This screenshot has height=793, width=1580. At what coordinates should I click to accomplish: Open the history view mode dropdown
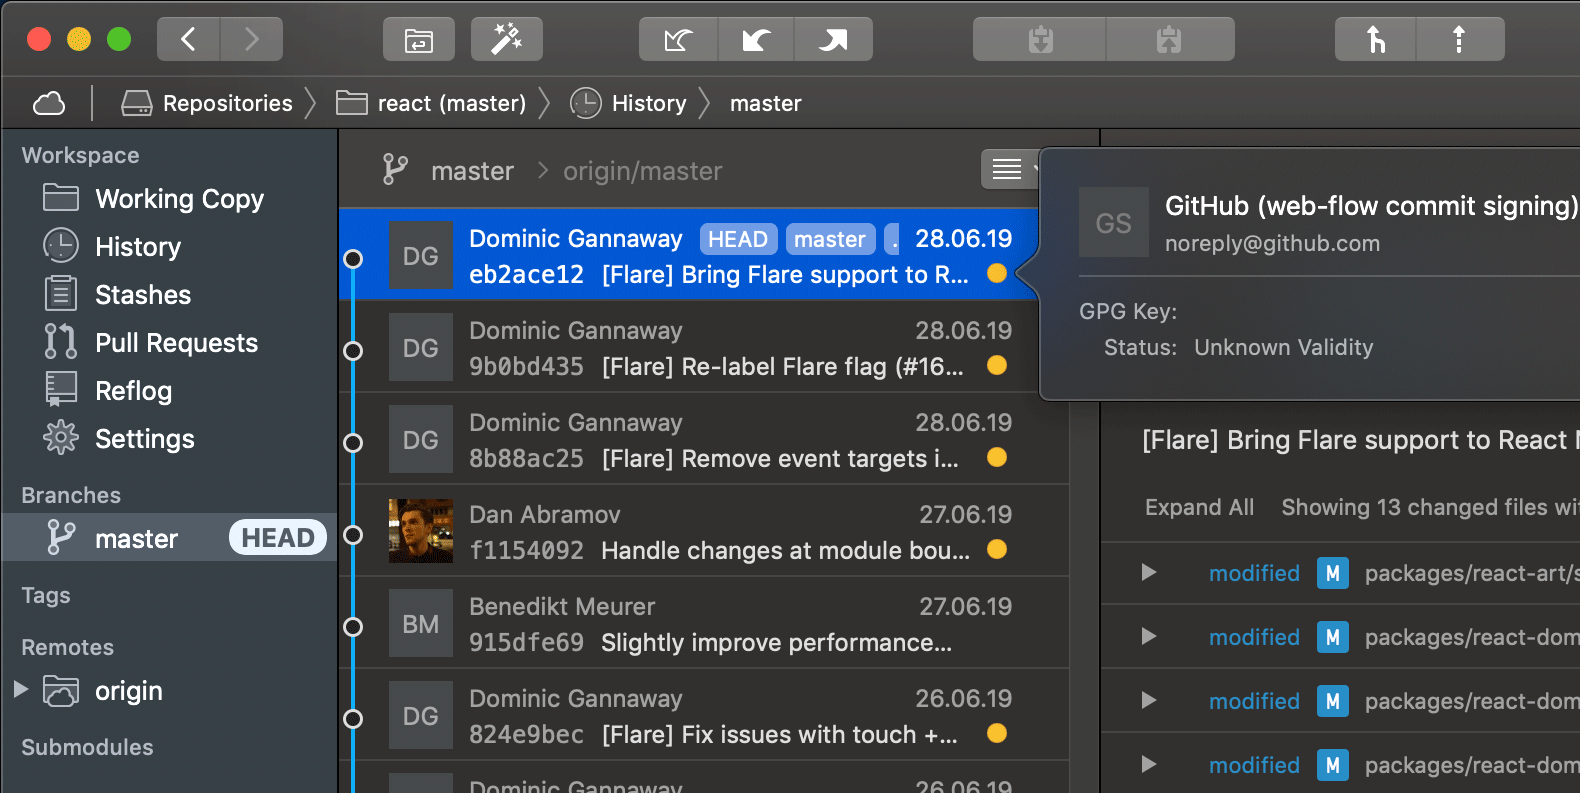click(1009, 170)
